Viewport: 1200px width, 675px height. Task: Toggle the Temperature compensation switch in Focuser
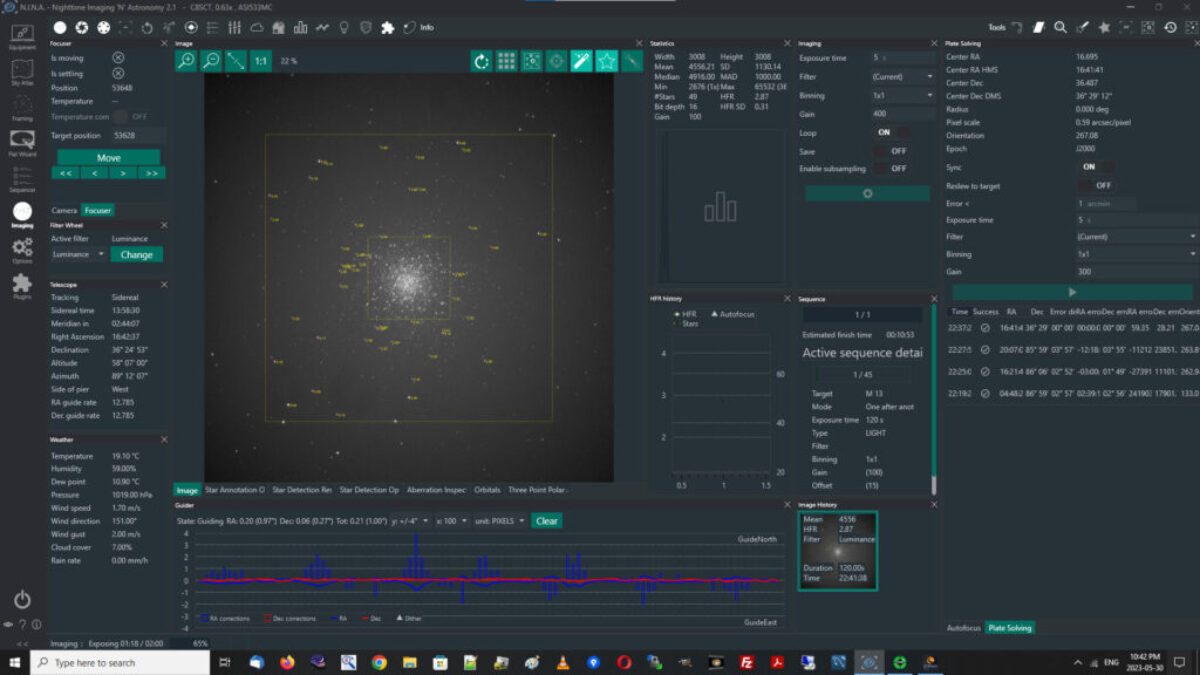click(130, 116)
